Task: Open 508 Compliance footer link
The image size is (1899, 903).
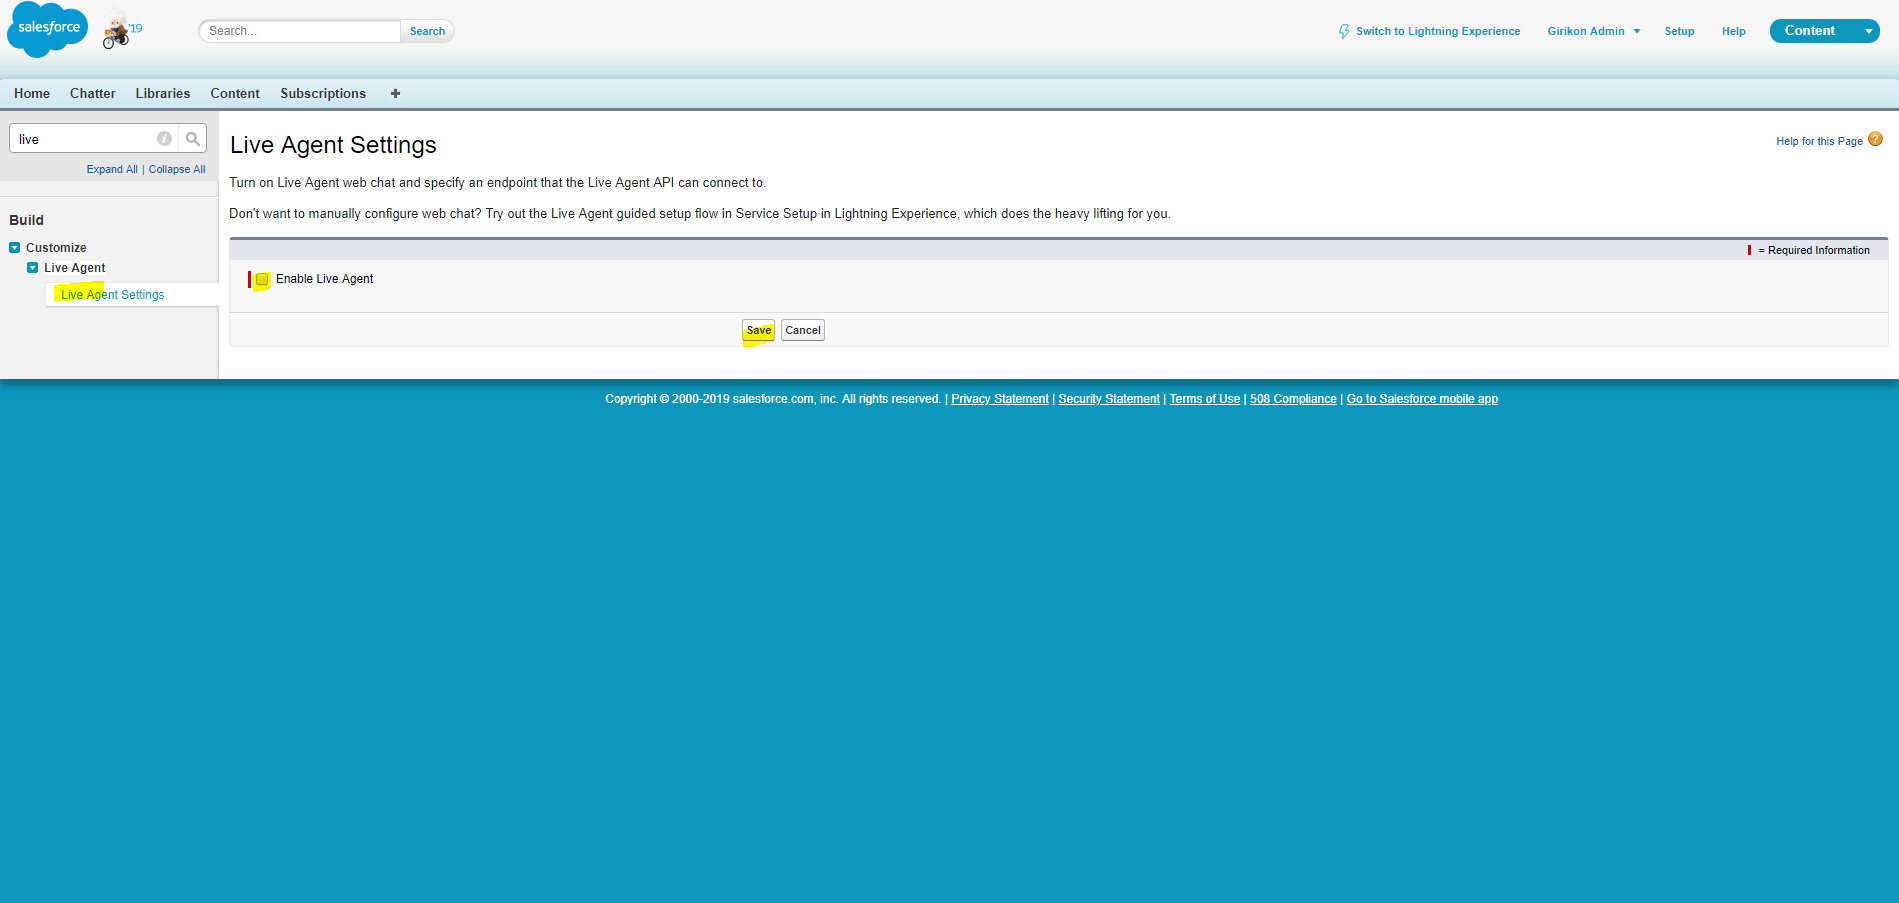Action: [x=1293, y=399]
